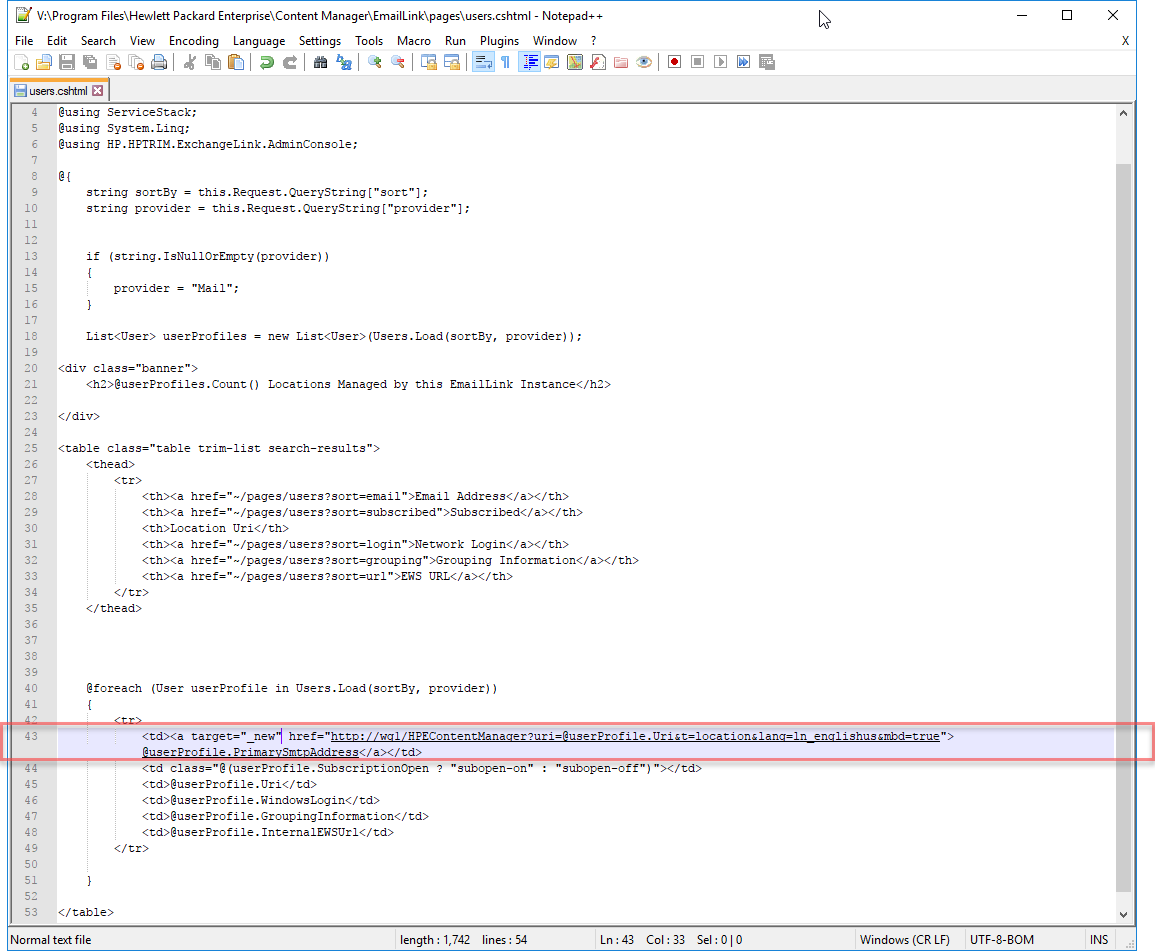Open the Search menu
The image size is (1155, 951).
[98, 41]
